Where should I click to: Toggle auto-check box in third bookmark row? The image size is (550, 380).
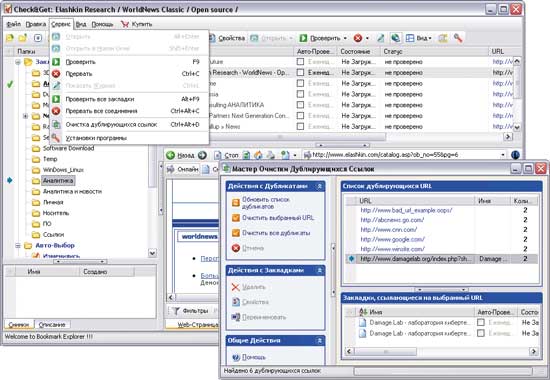pos(300,83)
